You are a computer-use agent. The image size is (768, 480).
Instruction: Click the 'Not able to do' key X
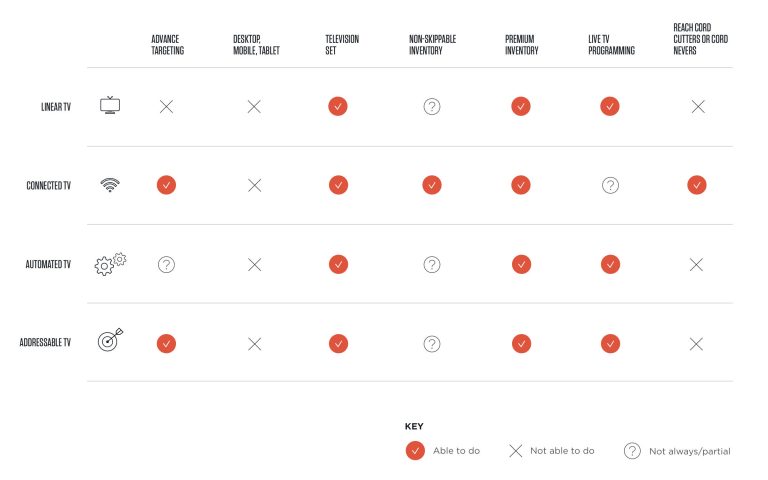click(516, 450)
